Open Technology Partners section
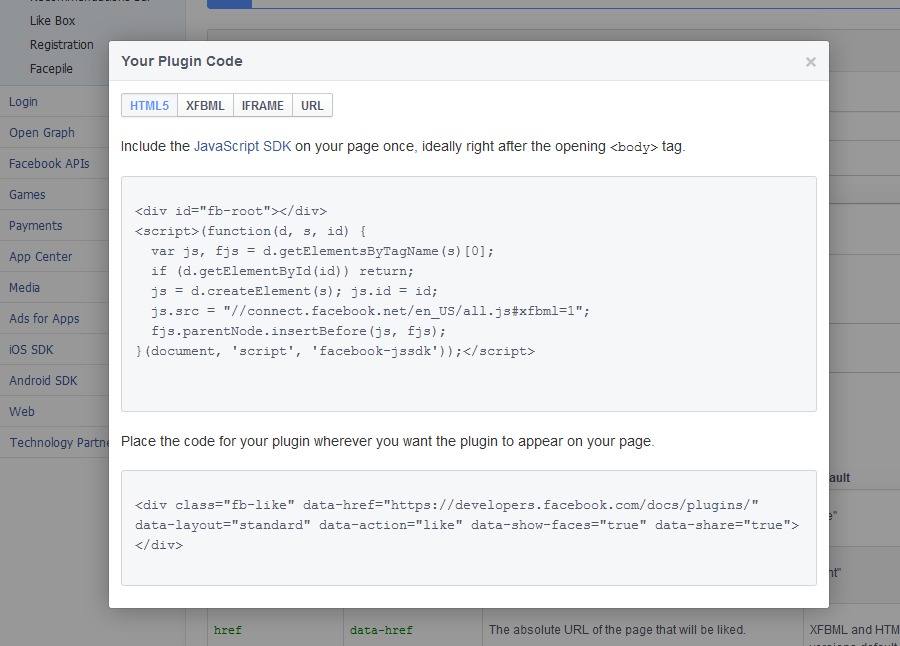The height and width of the screenshot is (646, 900). (59, 443)
